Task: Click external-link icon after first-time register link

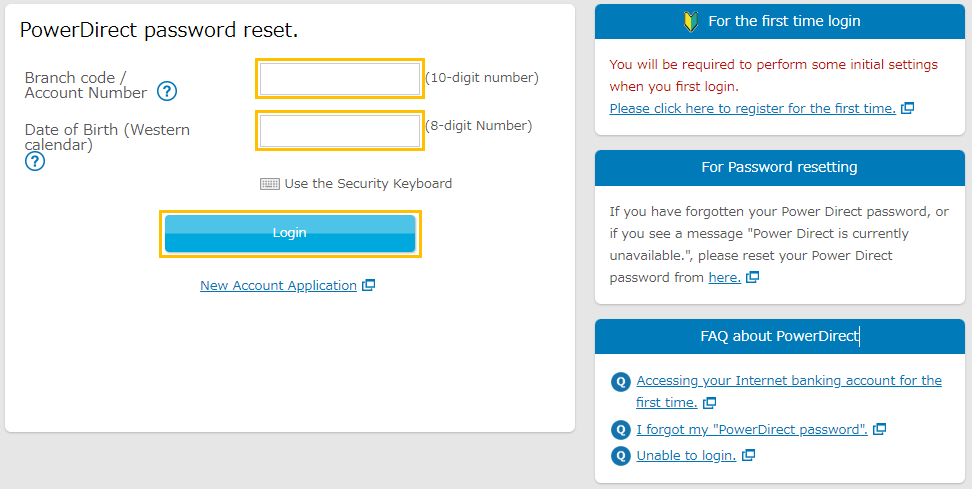Action: pos(908,108)
